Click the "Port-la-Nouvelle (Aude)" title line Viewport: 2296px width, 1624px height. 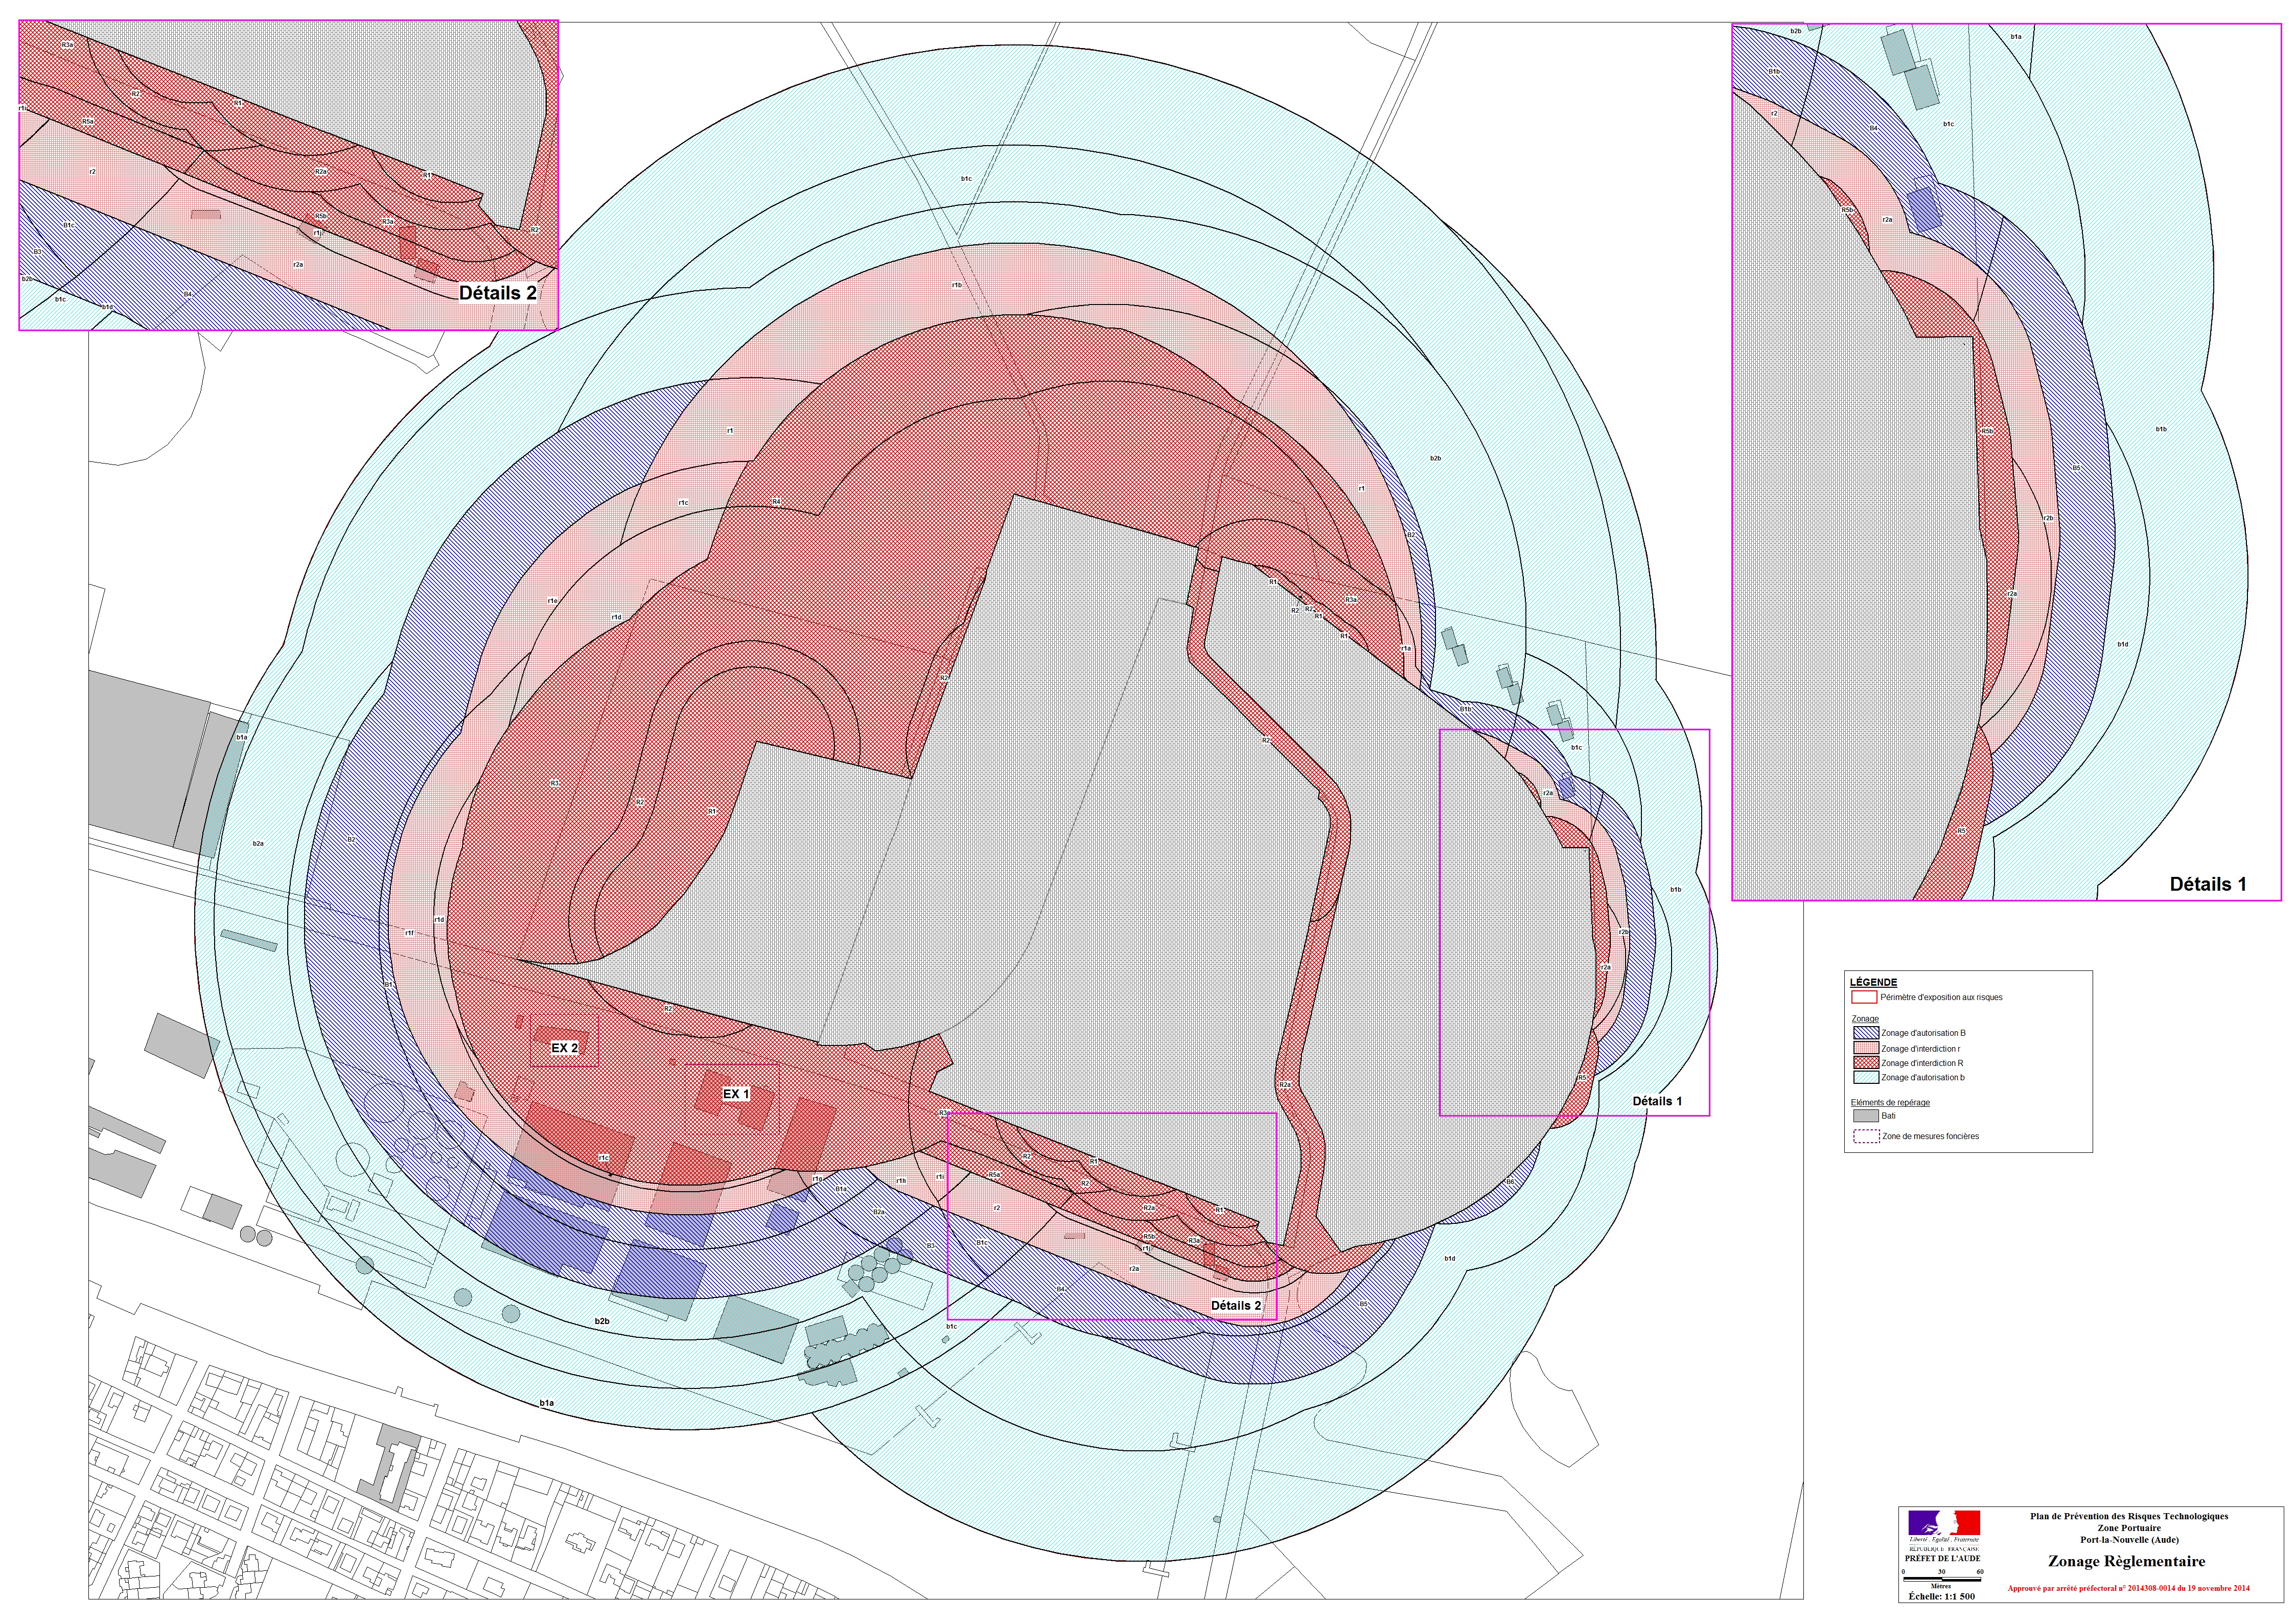[2129, 1540]
